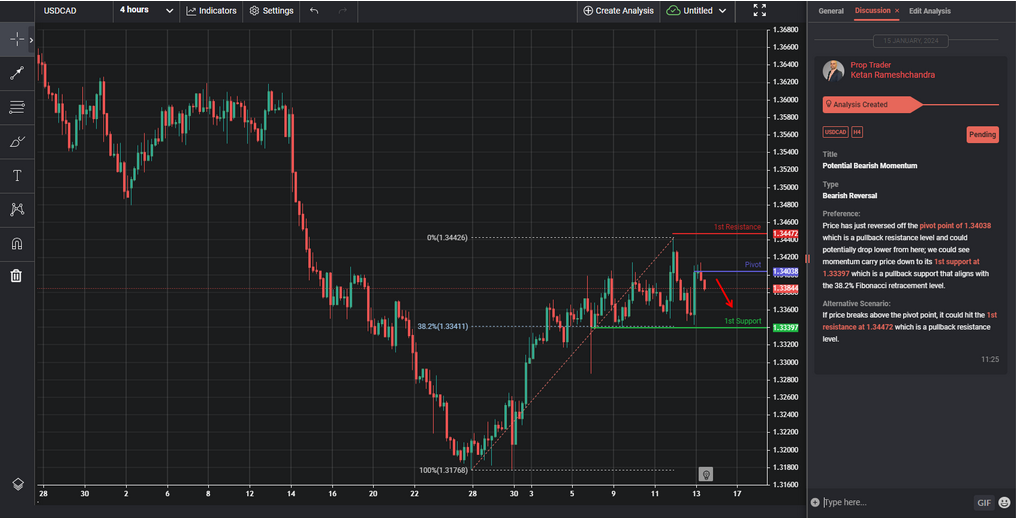Viewport: 1016px width, 518px height.
Task: Click the Pivot line label
Action: pos(752,265)
